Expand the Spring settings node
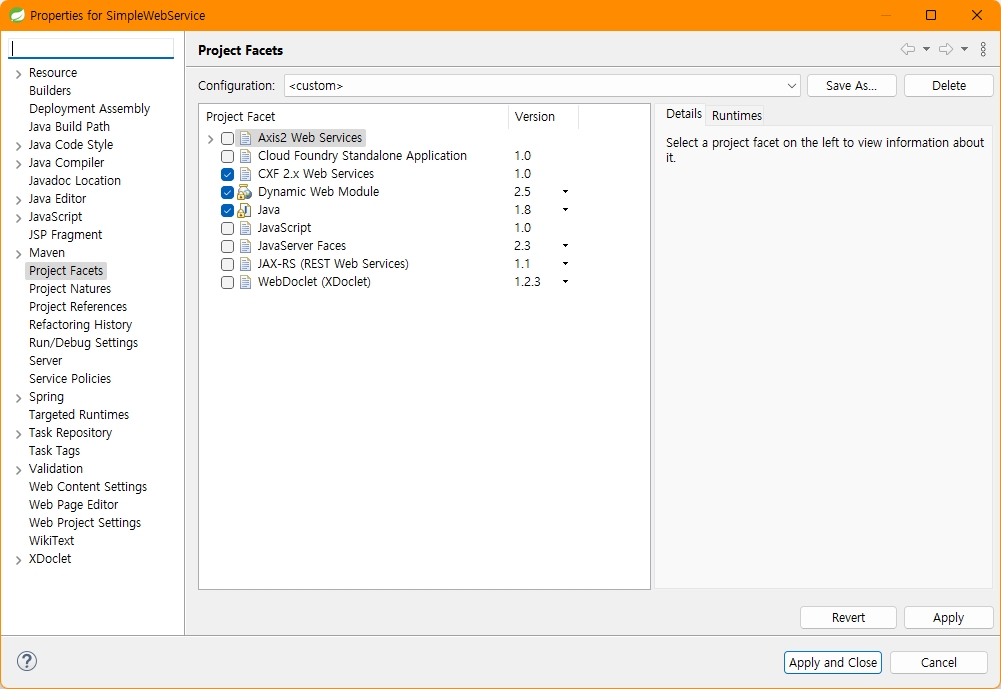Image resolution: width=1001 pixels, height=689 pixels. (x=18, y=398)
